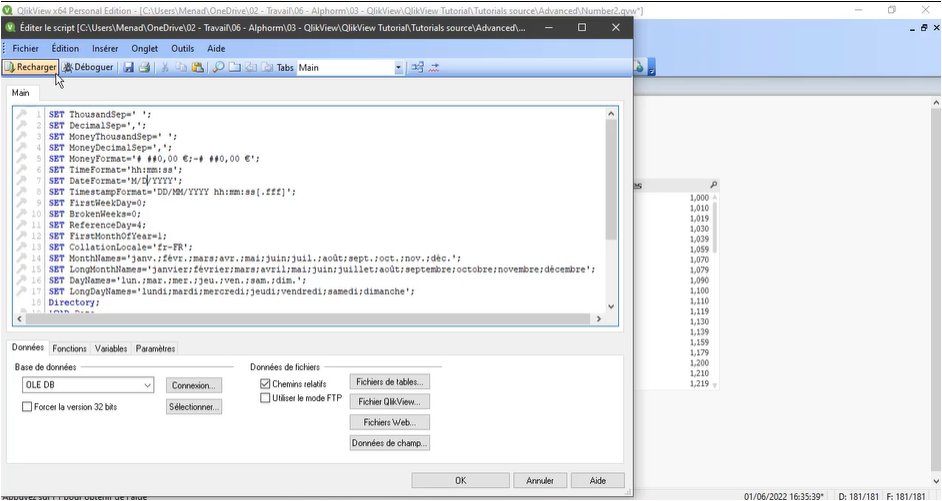Open the table viewer icon

tap(418, 68)
